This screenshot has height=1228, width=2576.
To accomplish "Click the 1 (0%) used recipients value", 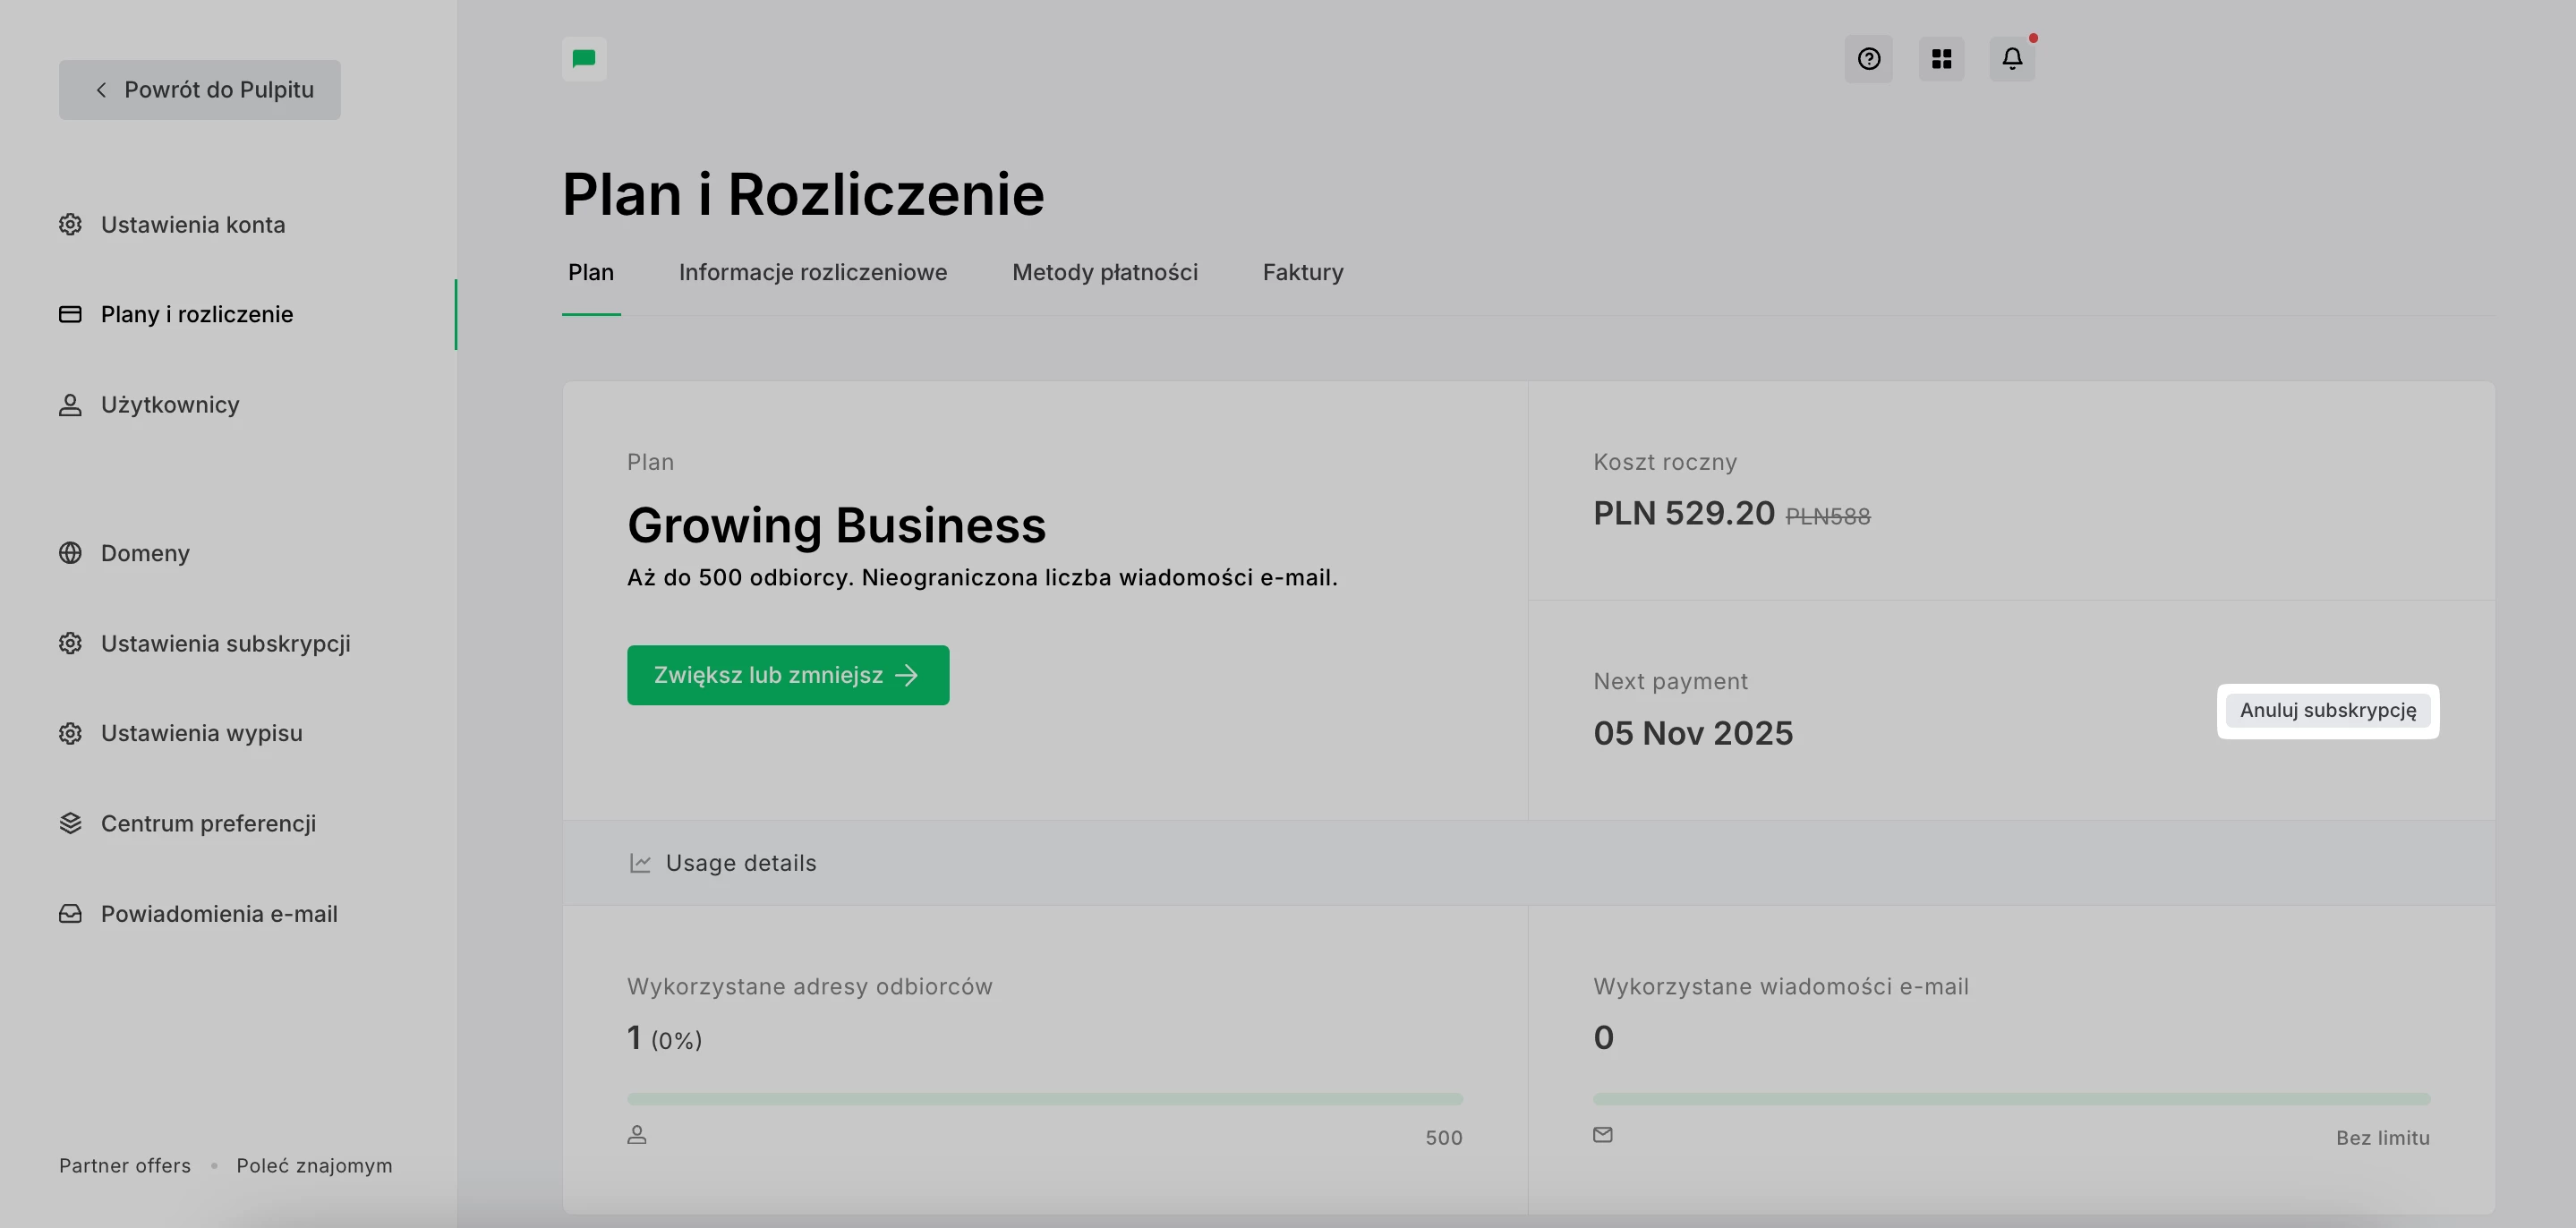I will 665,1038.
